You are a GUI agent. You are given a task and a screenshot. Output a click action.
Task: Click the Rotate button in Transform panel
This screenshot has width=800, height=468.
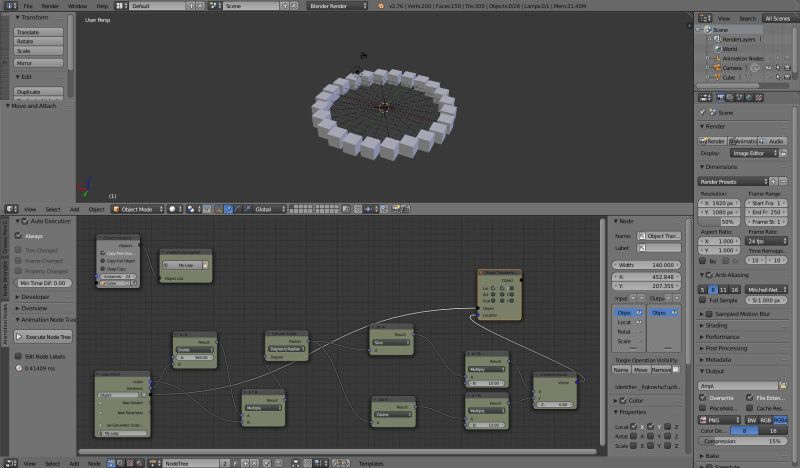(38, 41)
